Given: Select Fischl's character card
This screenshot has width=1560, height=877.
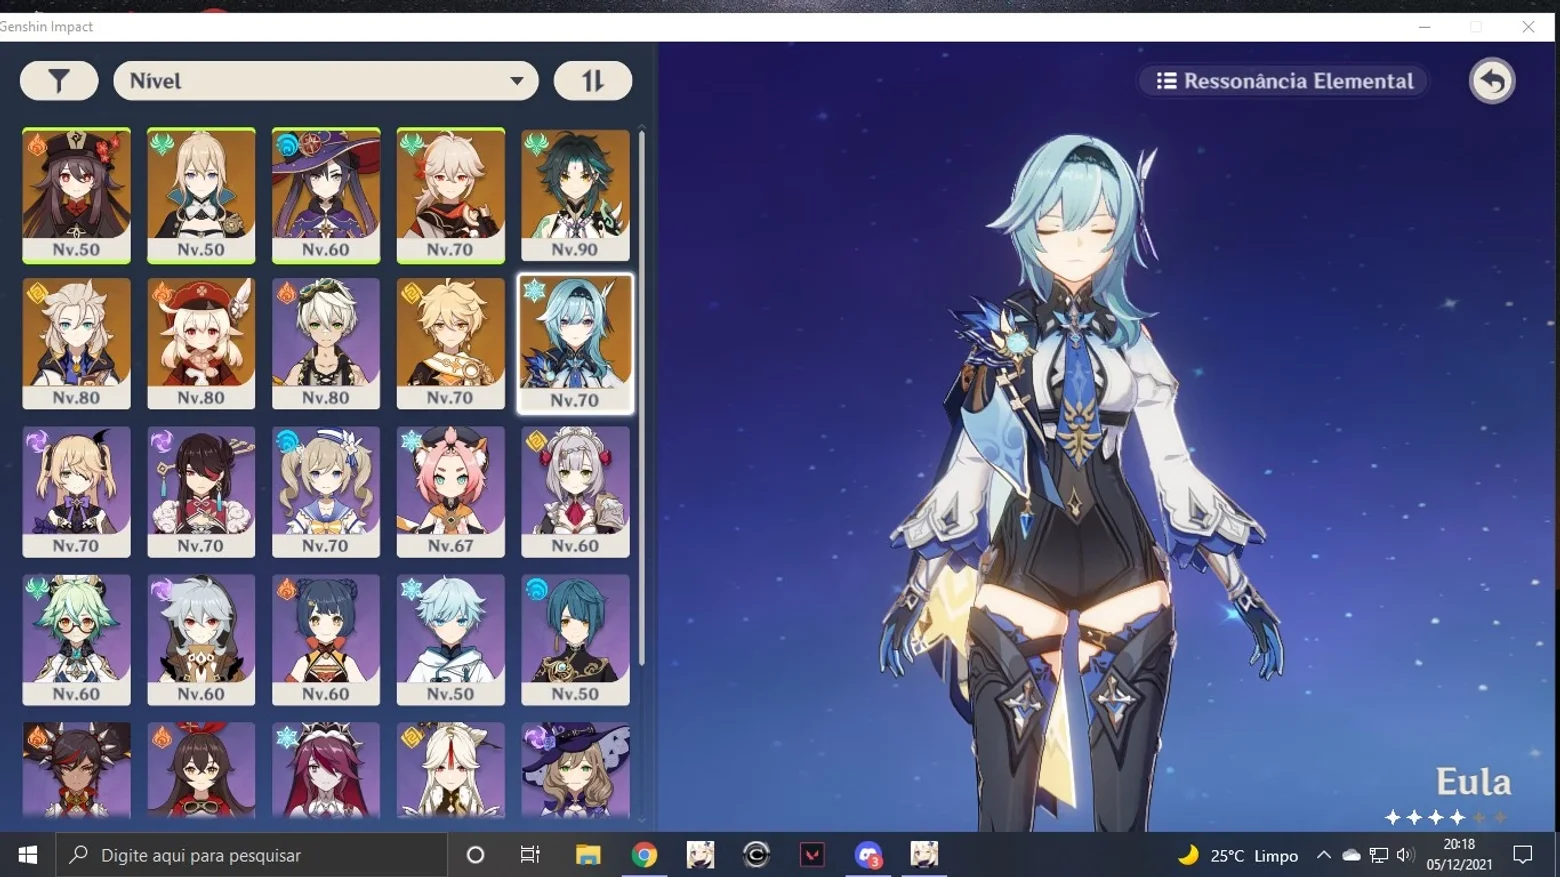Looking at the screenshot, I should click(x=76, y=492).
